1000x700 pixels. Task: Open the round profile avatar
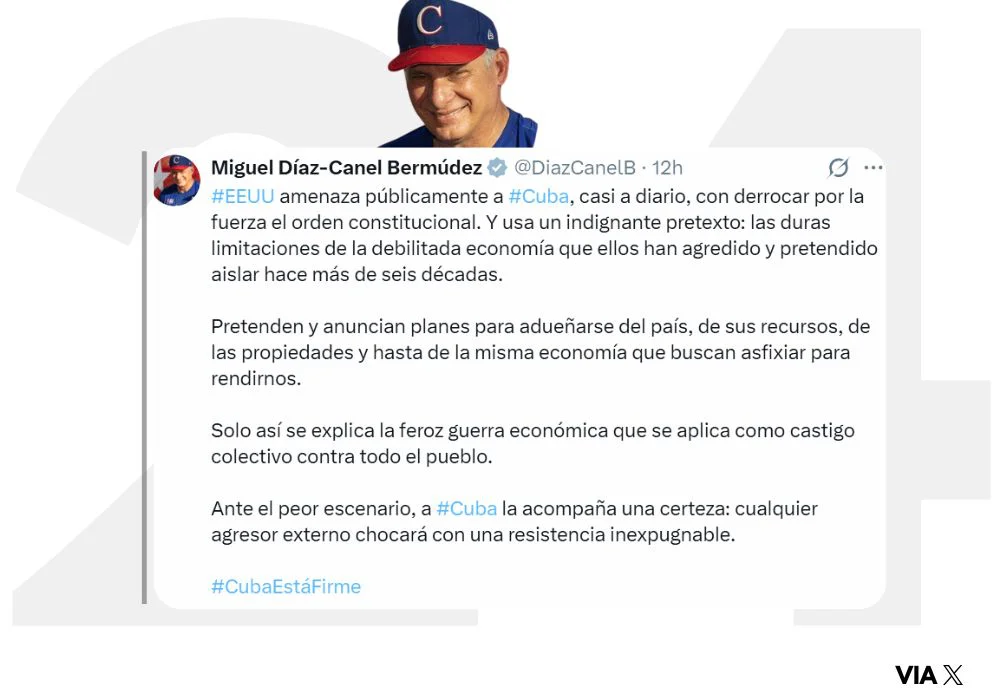pos(177,180)
